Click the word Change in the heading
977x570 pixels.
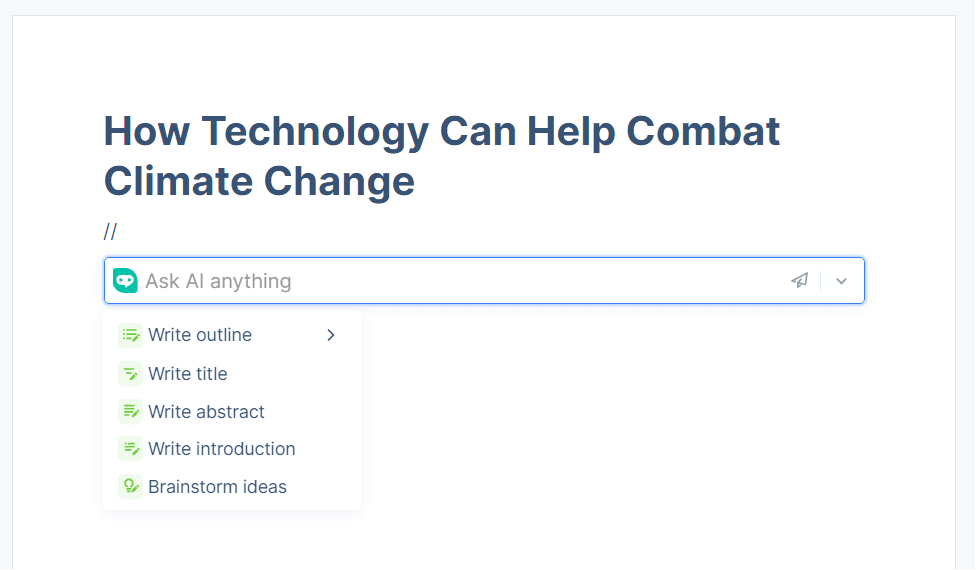tap(338, 181)
